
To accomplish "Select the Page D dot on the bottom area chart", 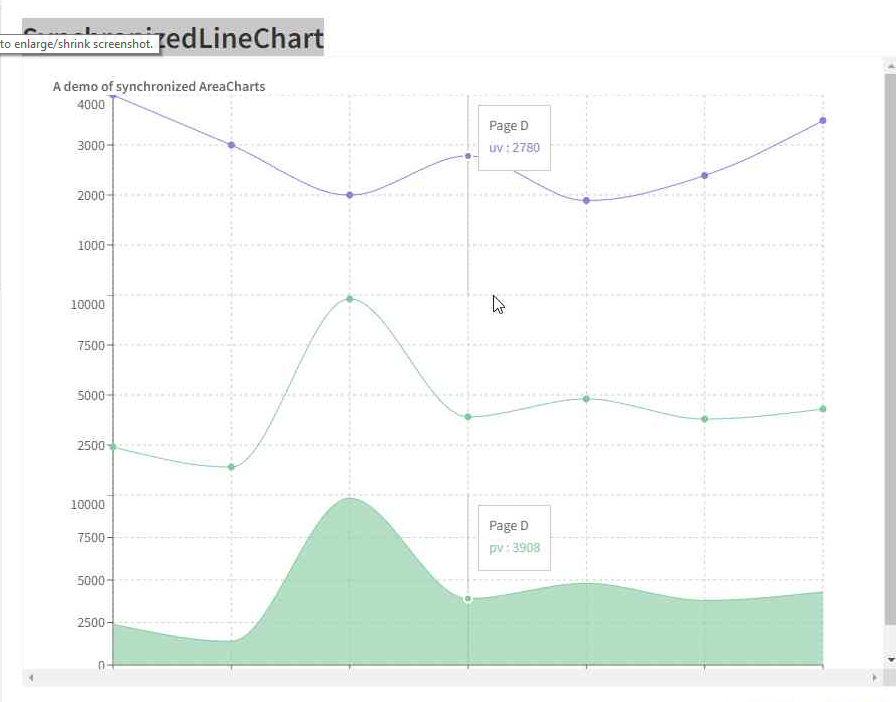I will (468, 597).
